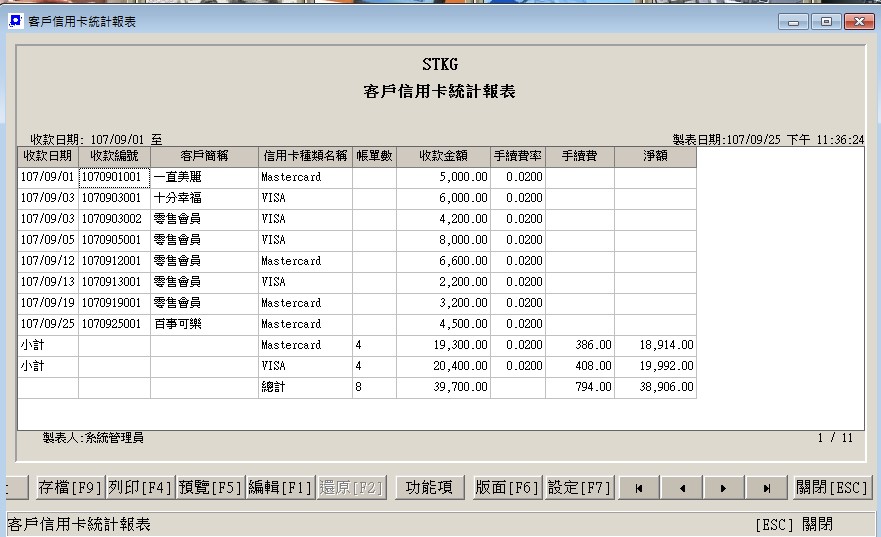Maximize the report window
The image size is (881, 537).
pos(826,22)
